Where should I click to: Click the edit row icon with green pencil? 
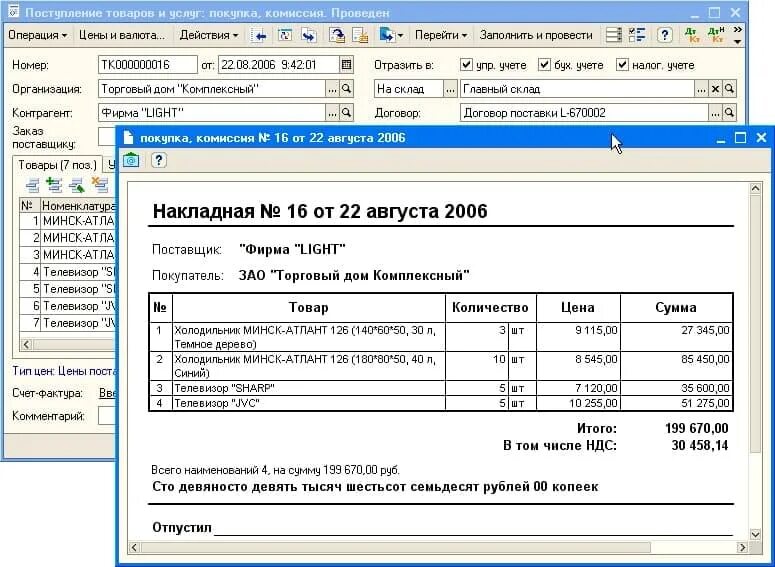77,185
